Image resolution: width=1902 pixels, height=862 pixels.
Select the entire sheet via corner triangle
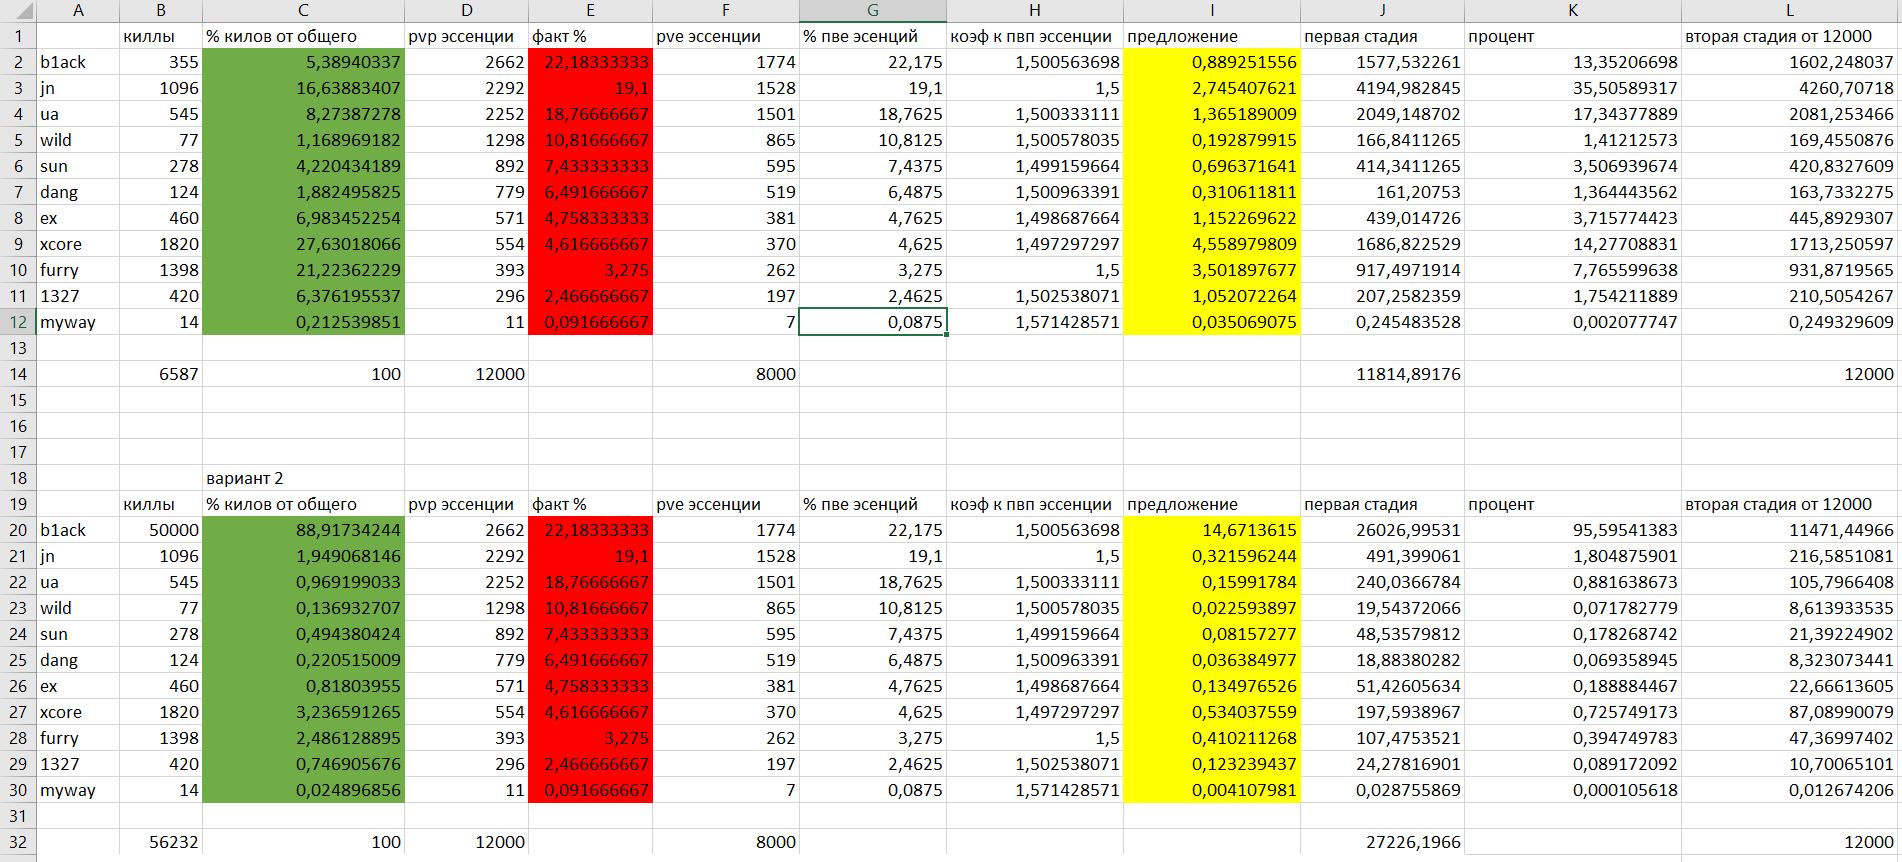(x=18, y=11)
